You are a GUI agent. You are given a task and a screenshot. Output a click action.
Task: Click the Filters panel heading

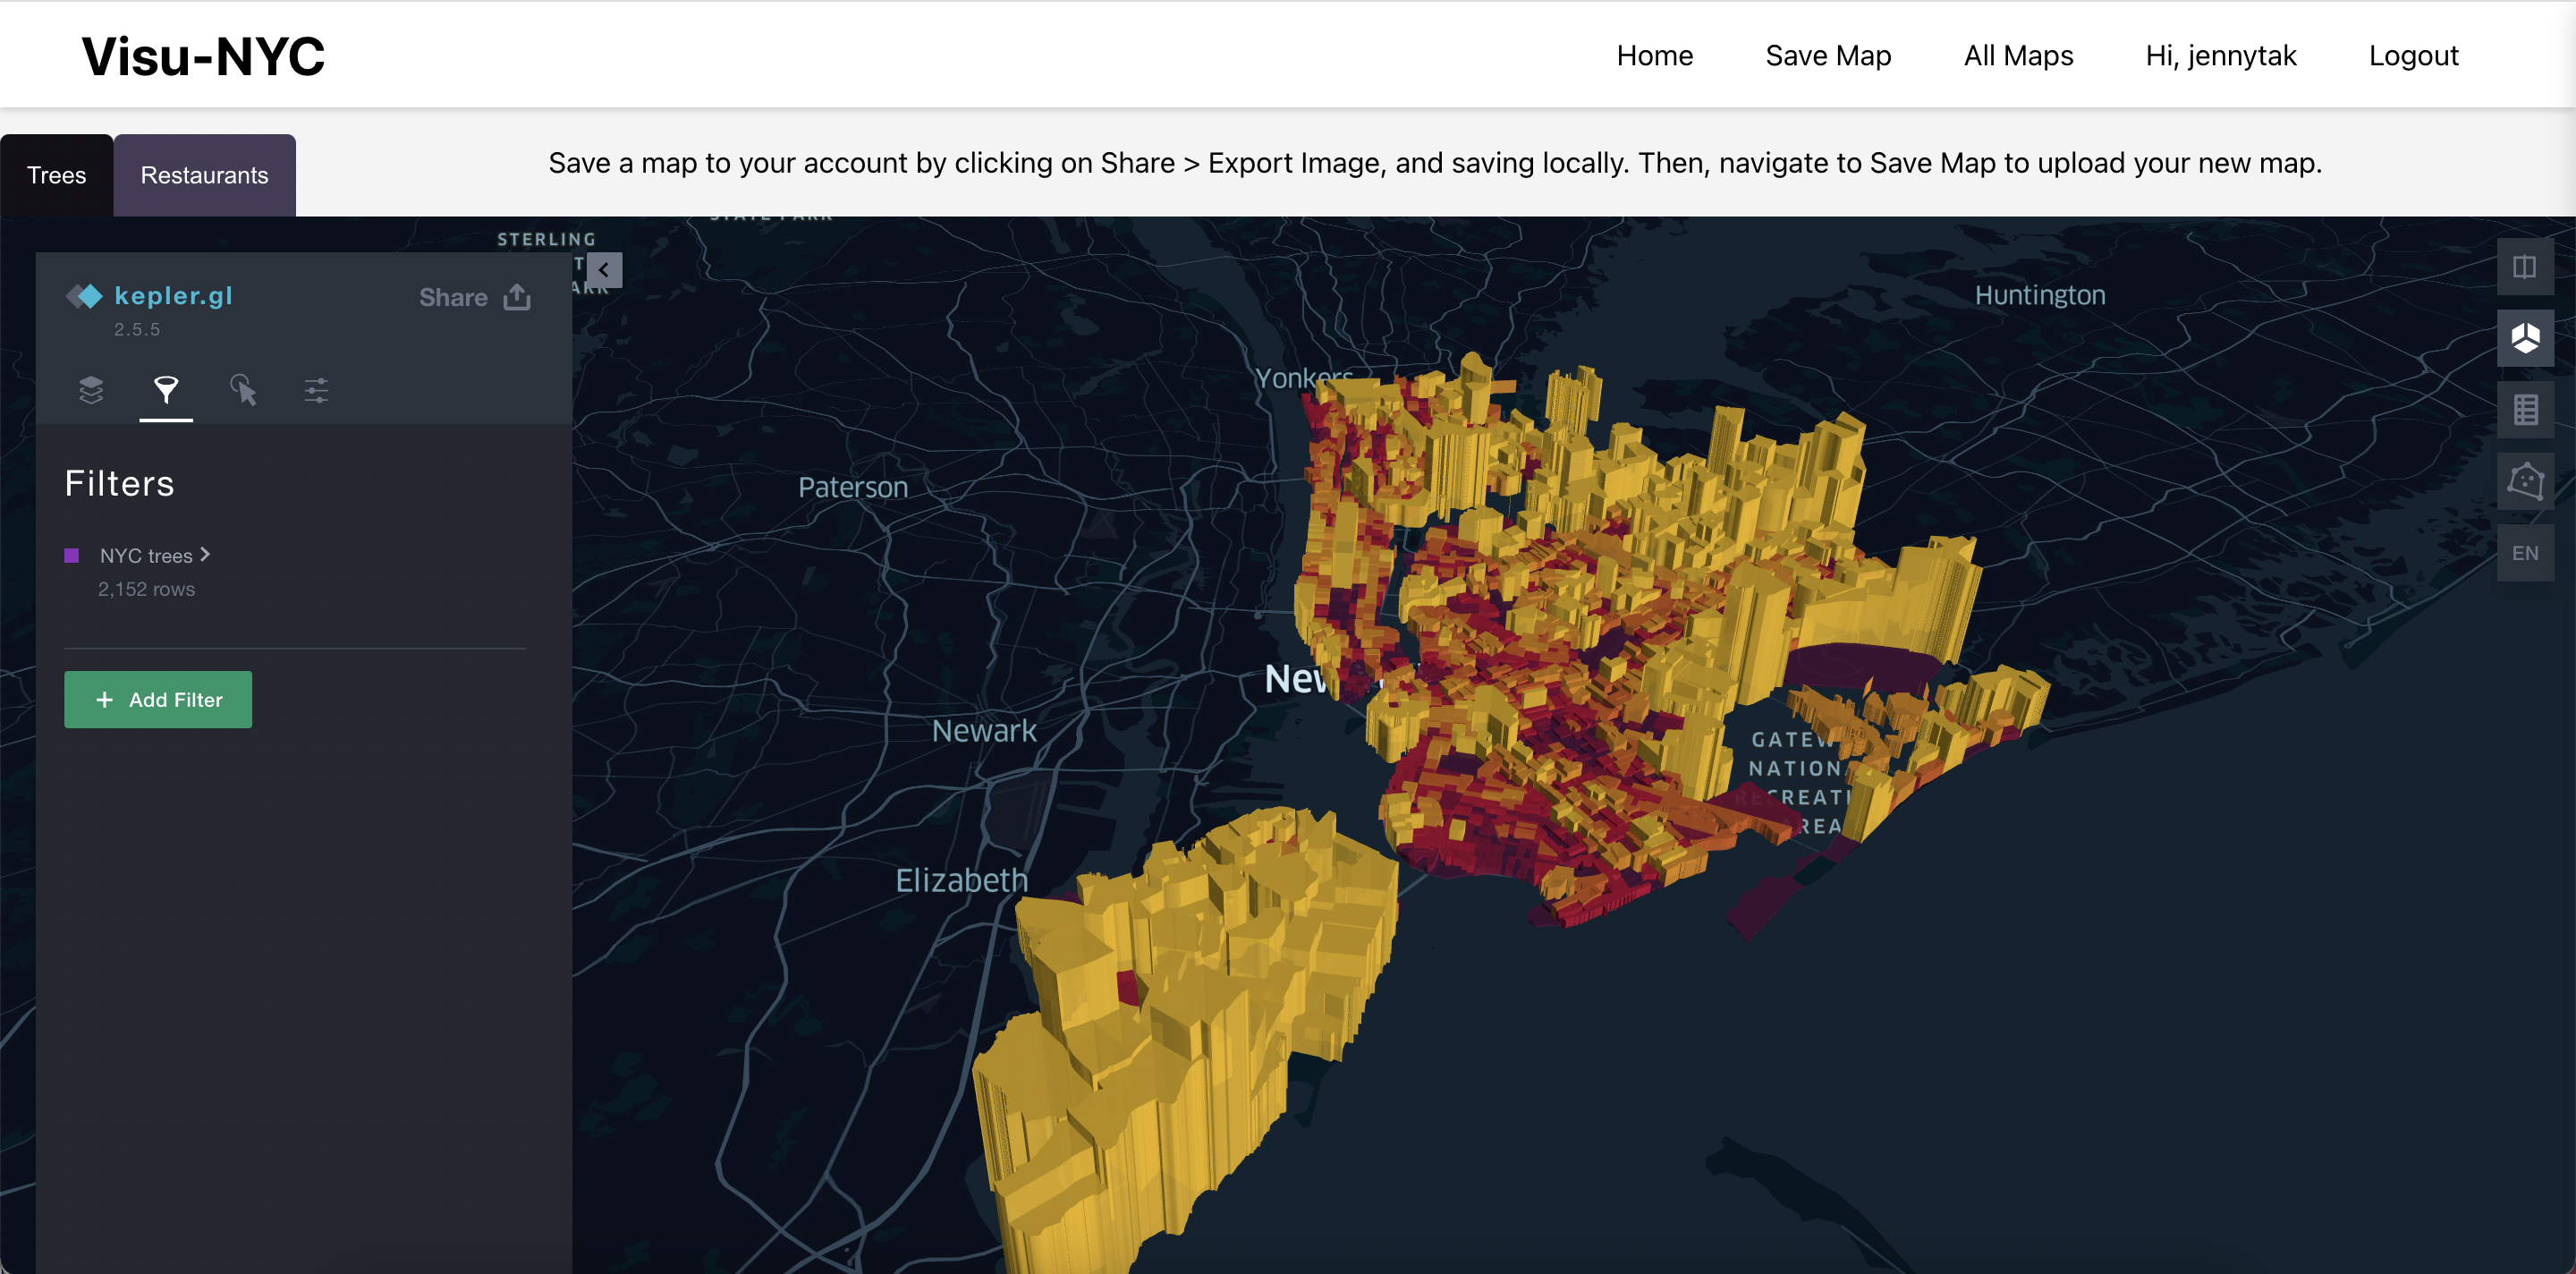tap(120, 484)
